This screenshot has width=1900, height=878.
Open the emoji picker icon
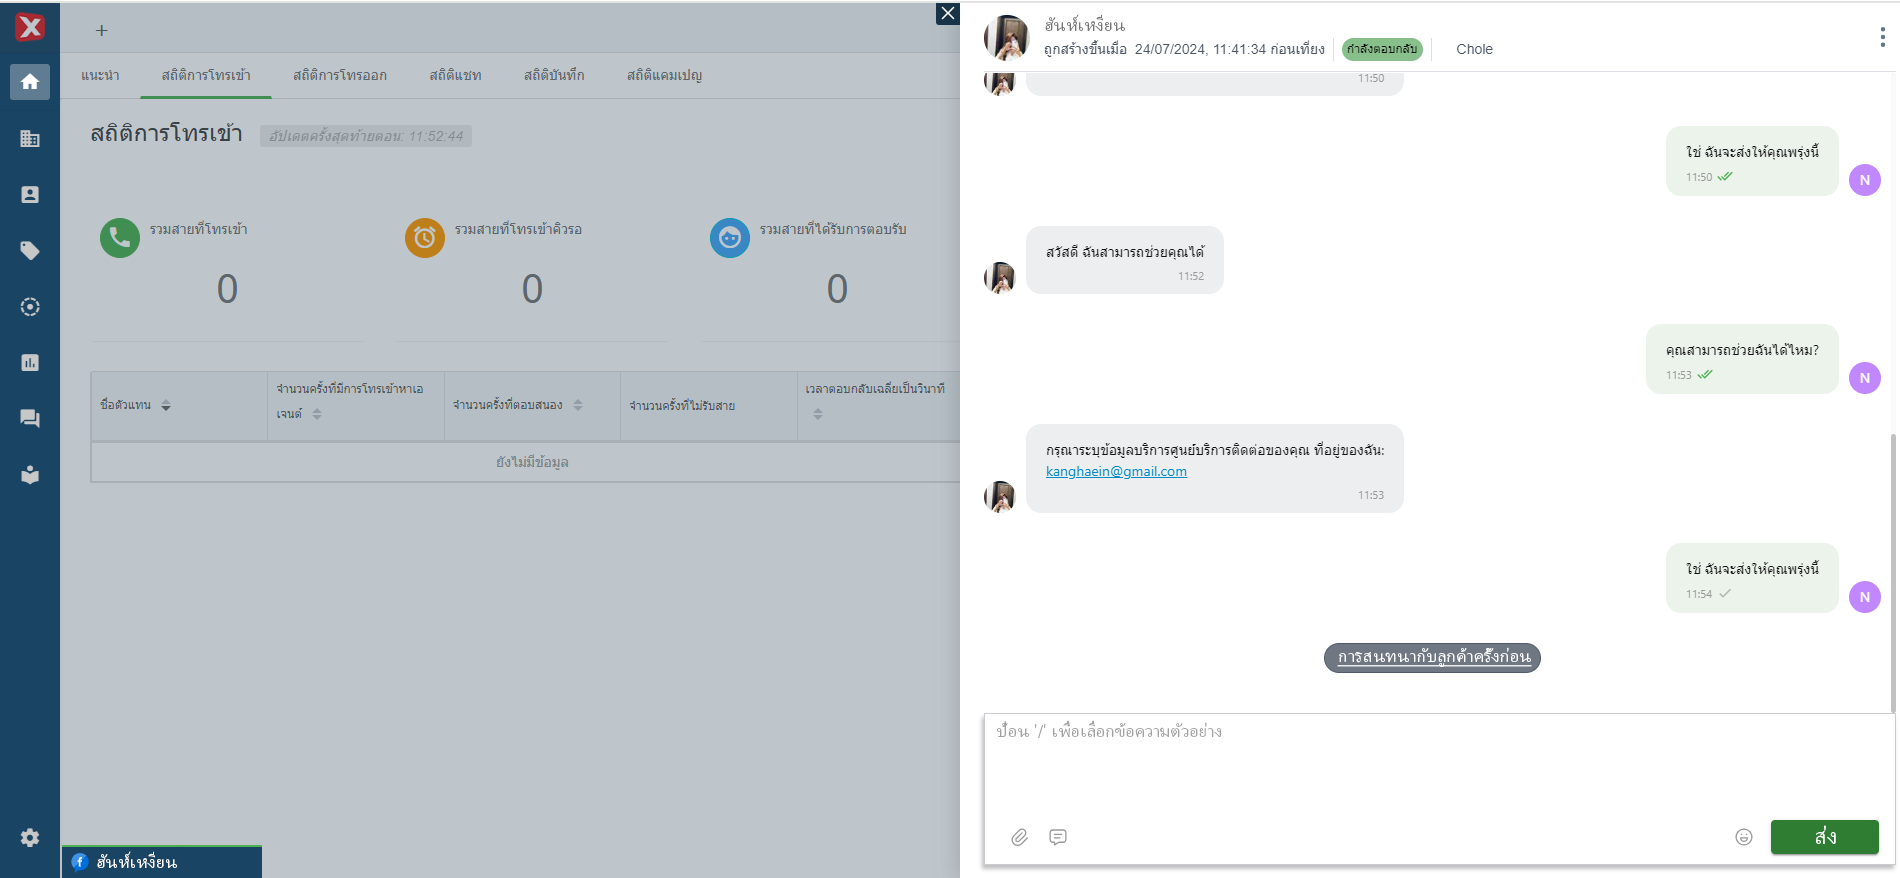pyautogui.click(x=1743, y=837)
